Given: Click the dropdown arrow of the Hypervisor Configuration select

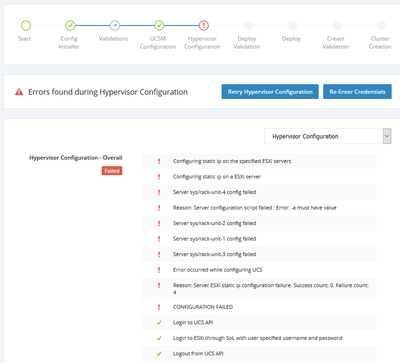Looking at the screenshot, I should click(x=387, y=136).
